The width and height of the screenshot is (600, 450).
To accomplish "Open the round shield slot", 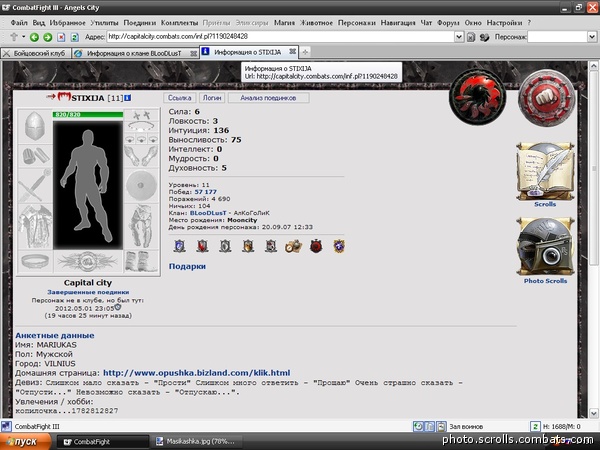I will [141, 186].
